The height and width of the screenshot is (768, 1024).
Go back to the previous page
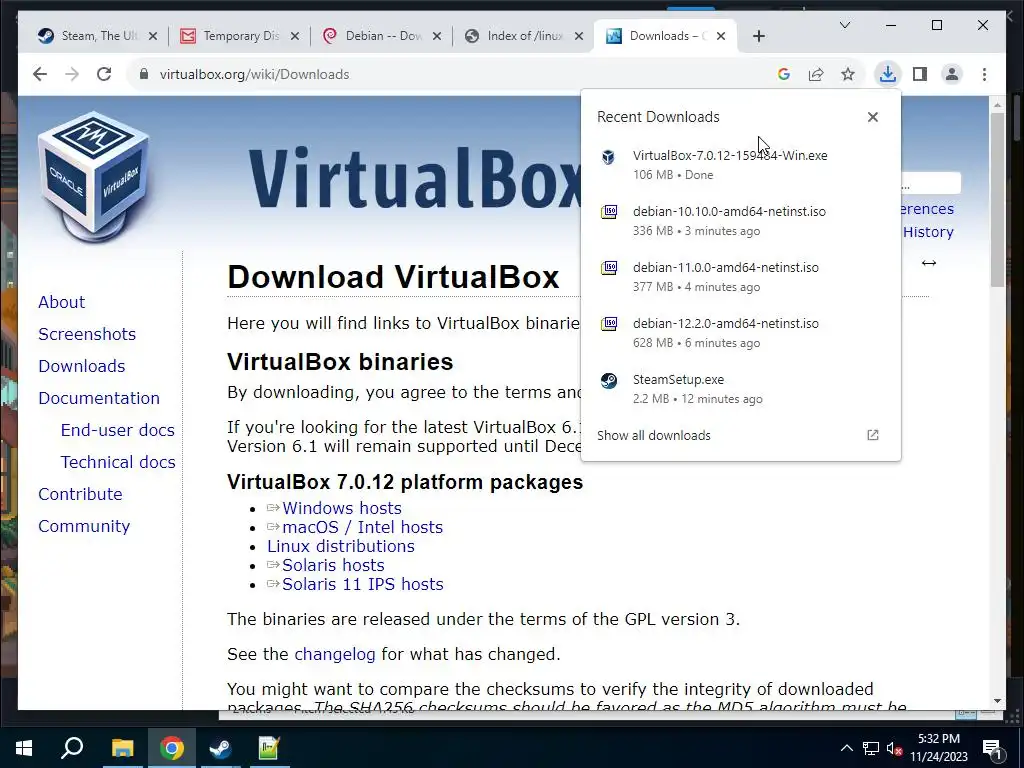pyautogui.click(x=40, y=74)
